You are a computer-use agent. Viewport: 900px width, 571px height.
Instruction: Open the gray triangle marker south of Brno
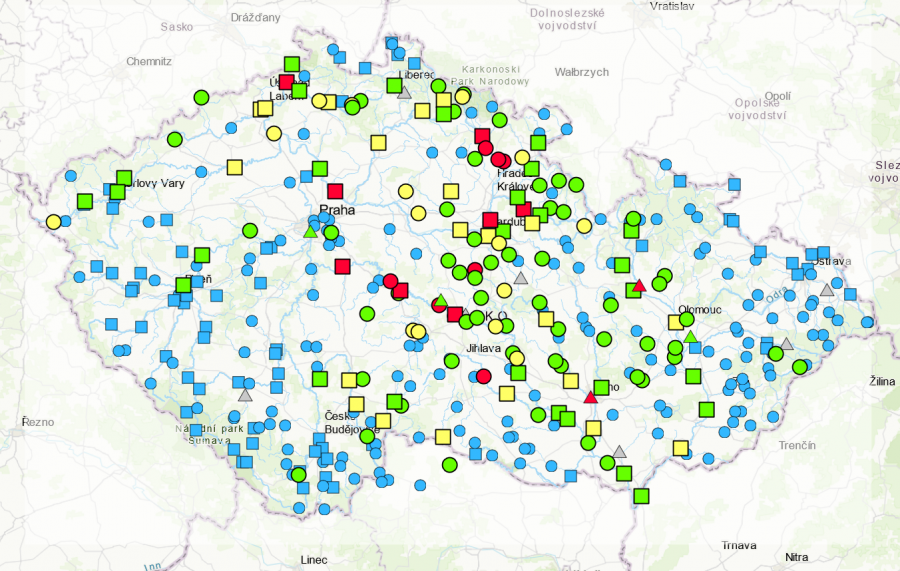coord(619,451)
